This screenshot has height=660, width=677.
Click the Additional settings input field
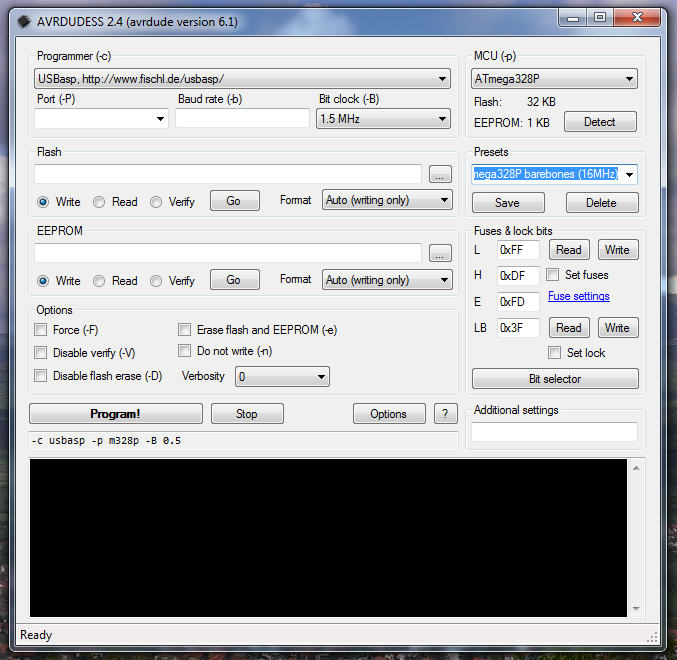554,432
